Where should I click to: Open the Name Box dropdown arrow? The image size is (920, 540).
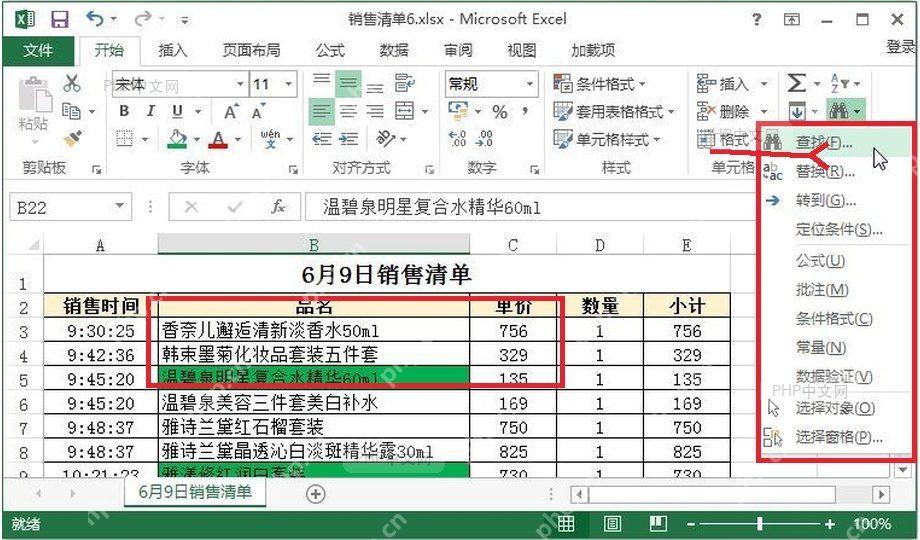[120, 207]
